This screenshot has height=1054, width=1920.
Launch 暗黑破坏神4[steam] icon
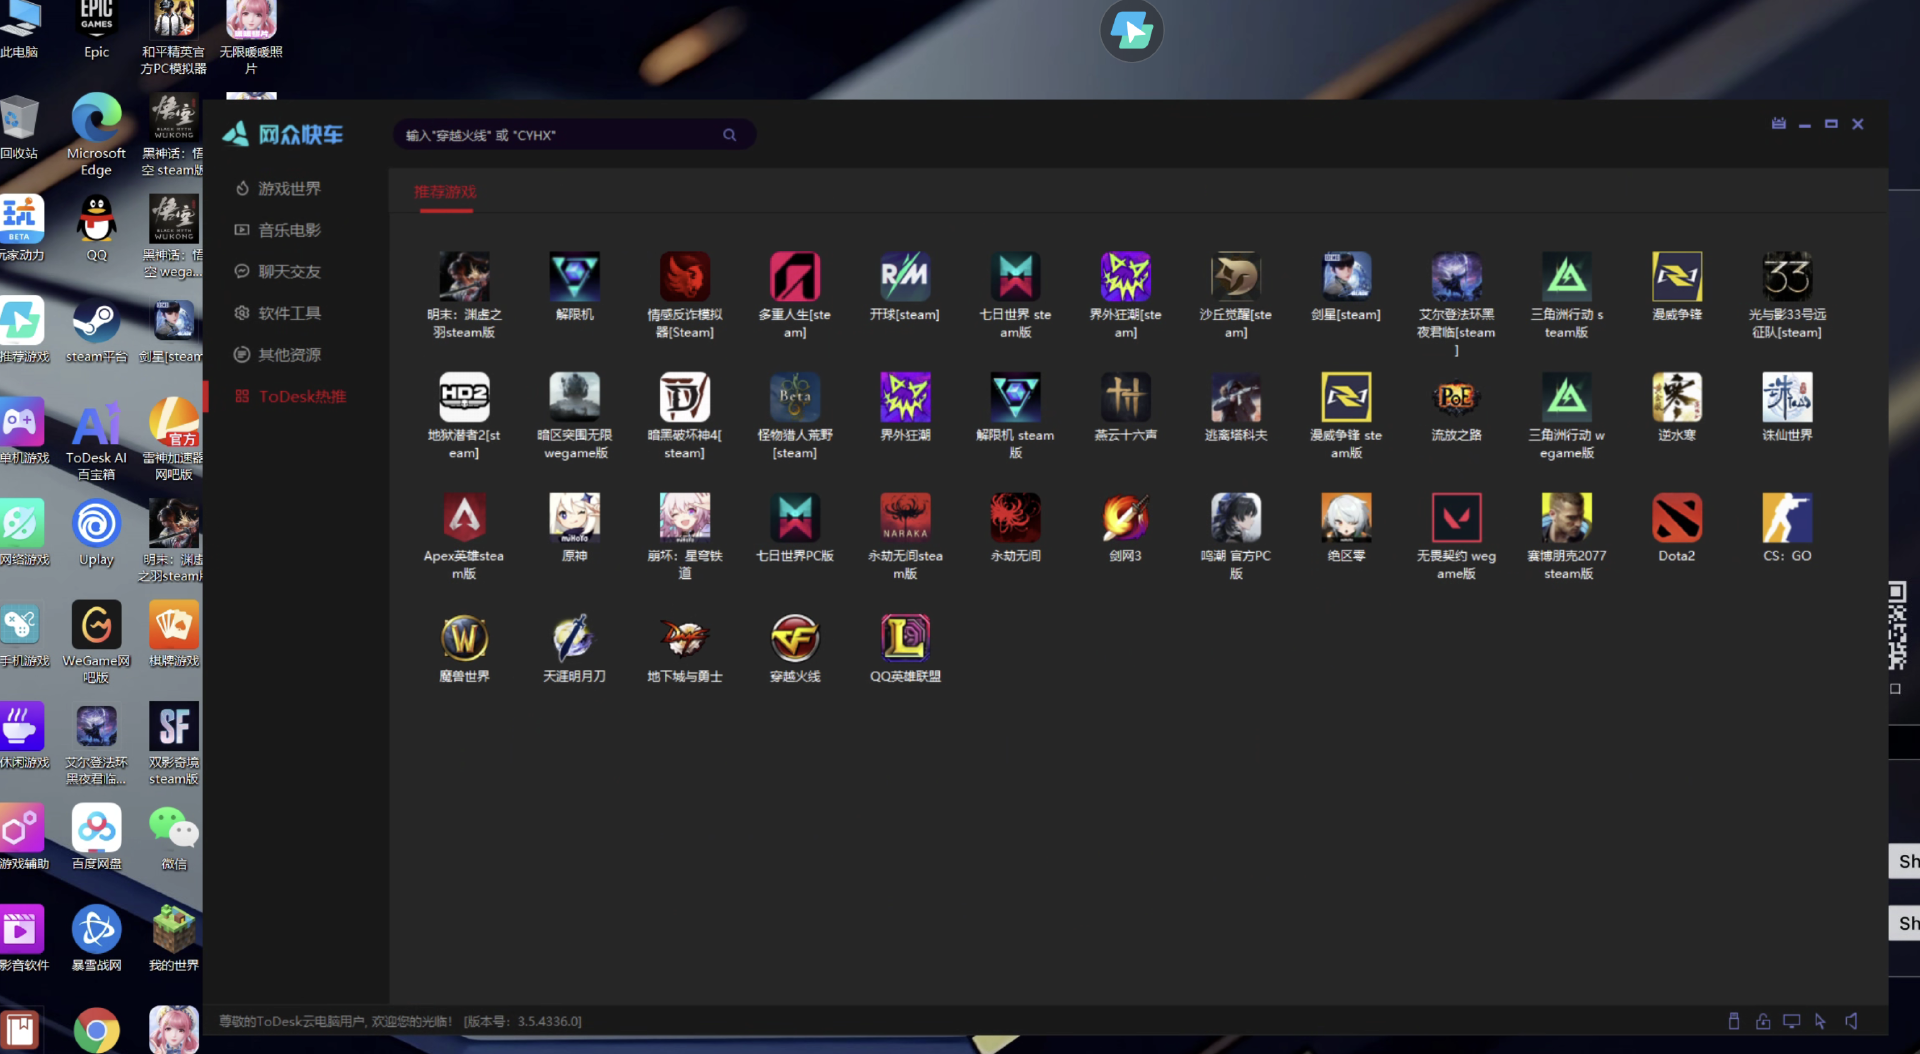point(684,398)
